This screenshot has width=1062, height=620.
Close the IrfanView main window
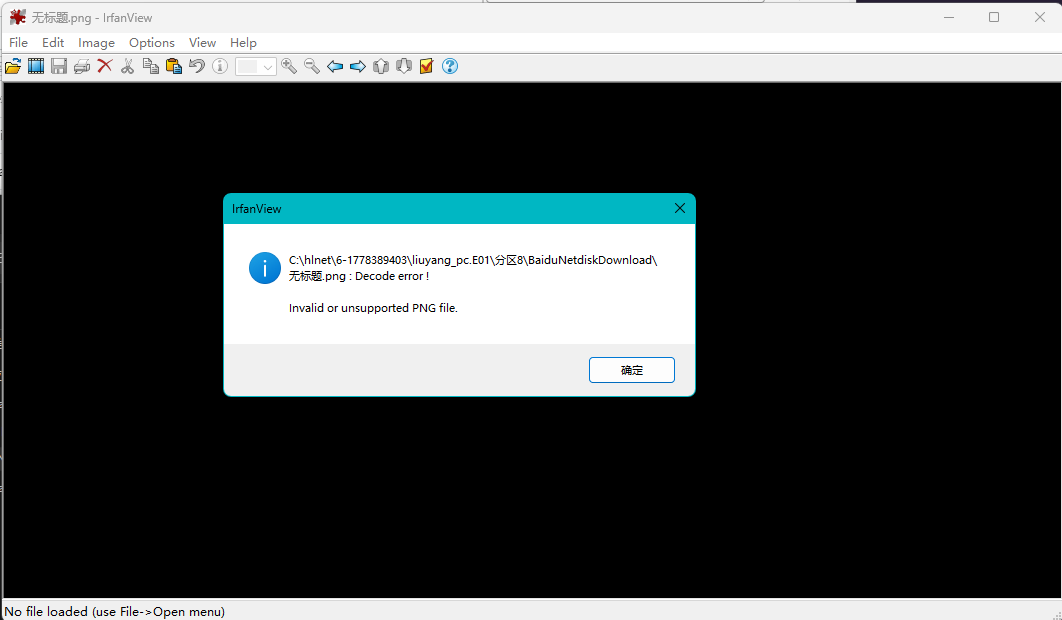tap(1040, 17)
